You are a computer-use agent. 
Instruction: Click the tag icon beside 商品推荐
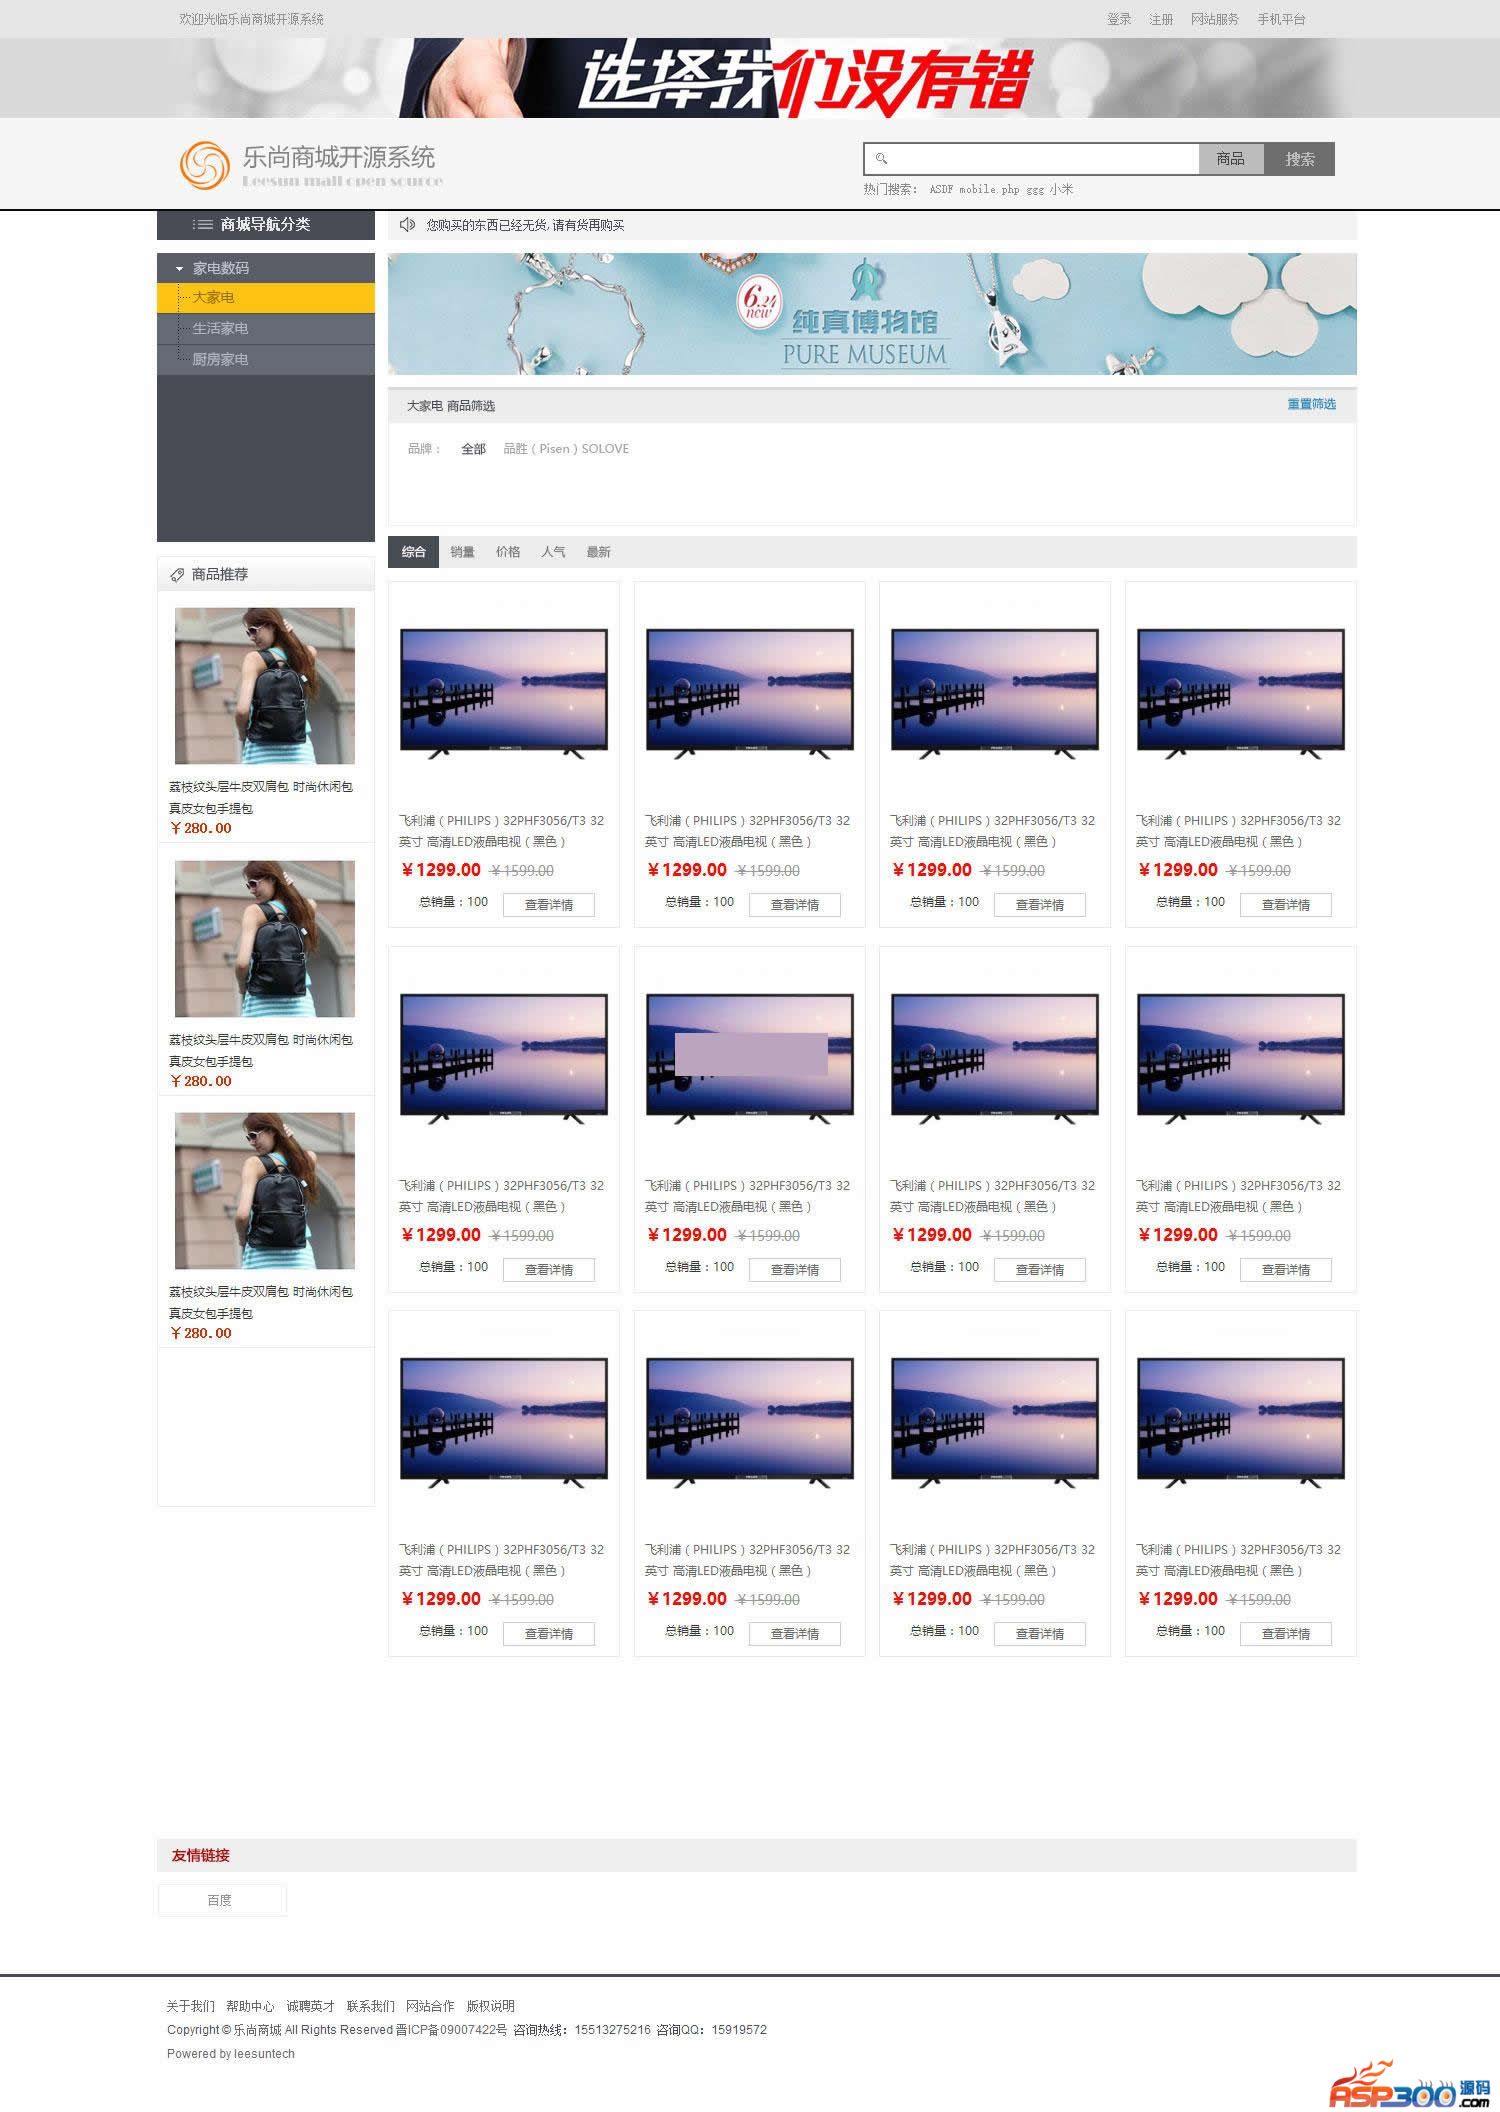(177, 575)
